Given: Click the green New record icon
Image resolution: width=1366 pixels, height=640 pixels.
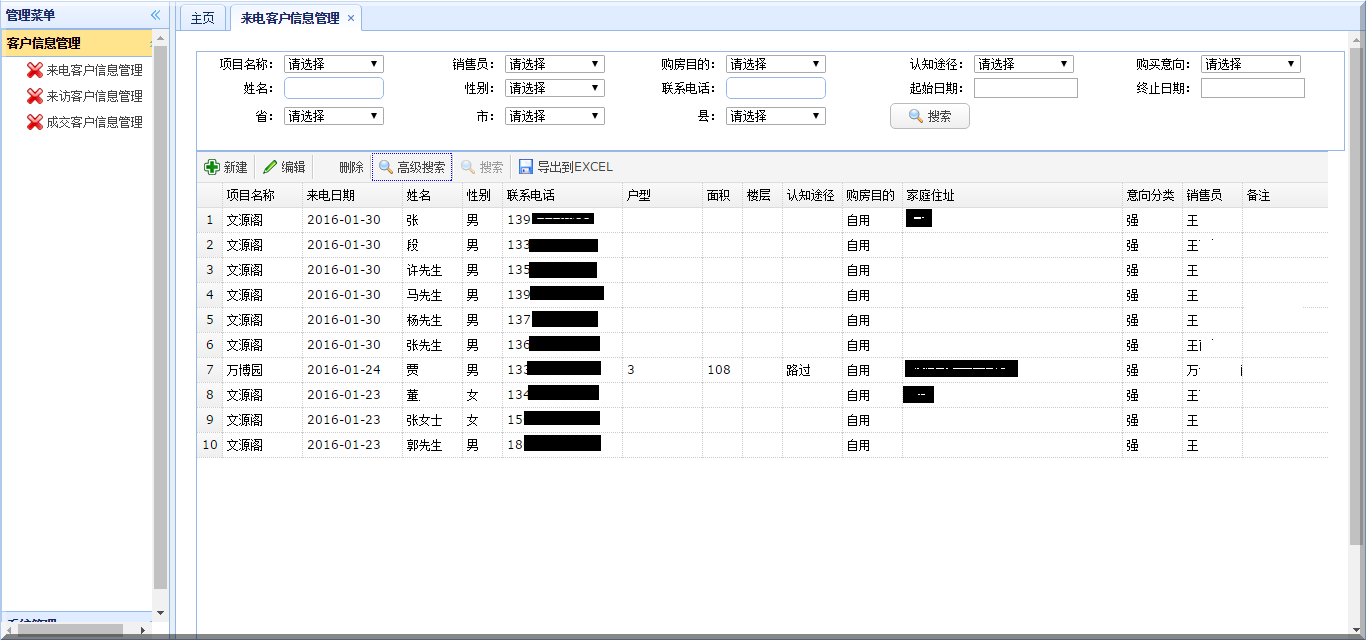Looking at the screenshot, I should pyautogui.click(x=212, y=167).
